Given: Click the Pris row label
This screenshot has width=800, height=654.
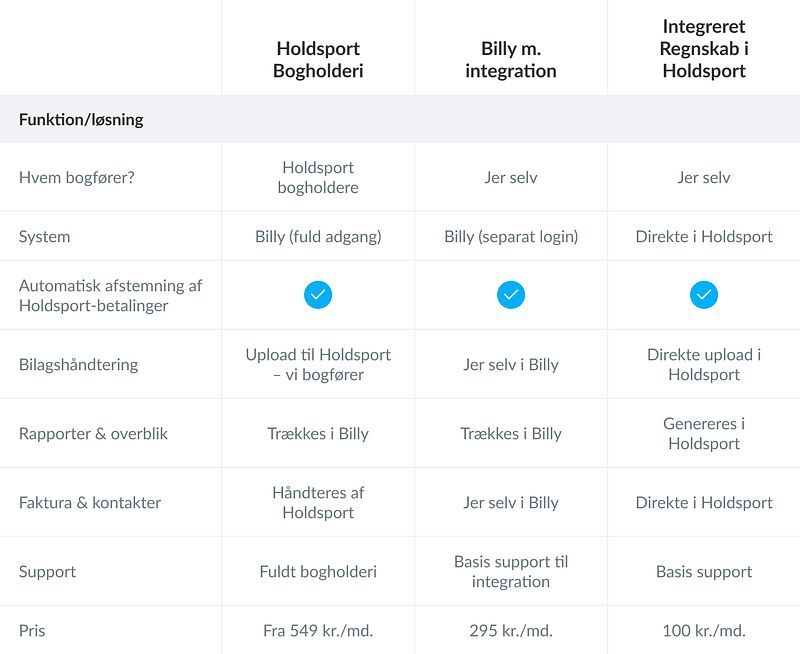Looking at the screenshot, I should [x=32, y=631].
